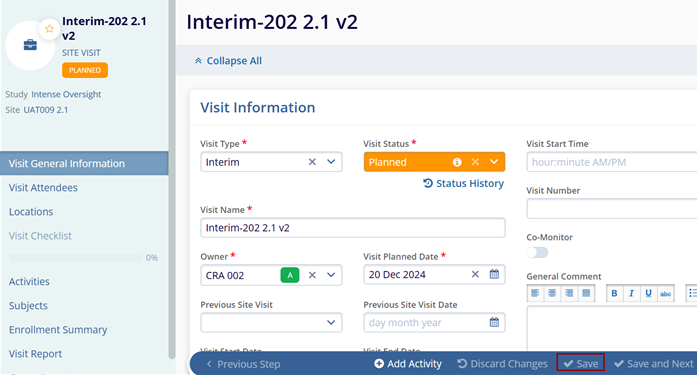Go to Visit Attendees section
This screenshot has height=375, width=697.
(43, 188)
